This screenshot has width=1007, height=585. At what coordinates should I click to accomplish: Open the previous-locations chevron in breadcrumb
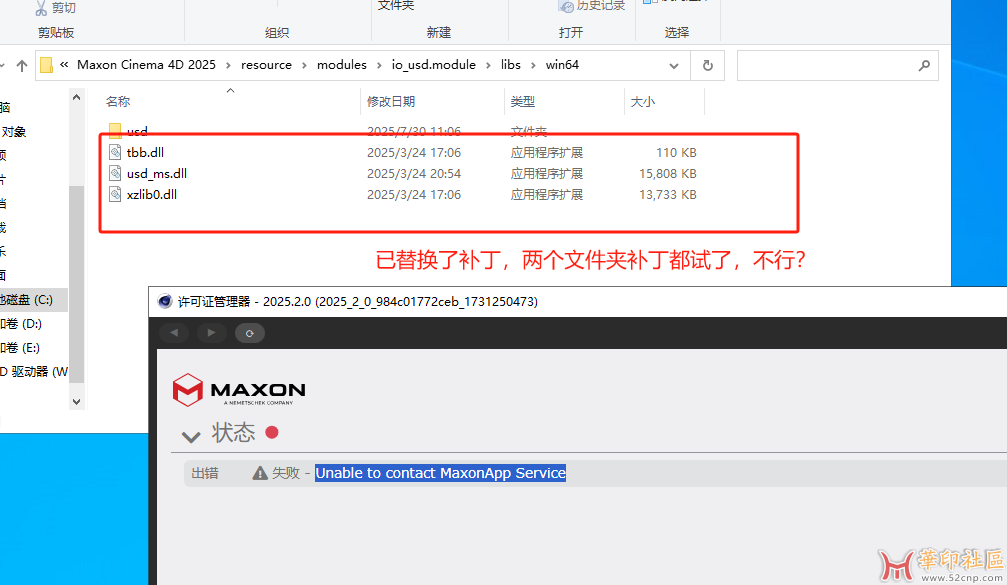(64, 65)
